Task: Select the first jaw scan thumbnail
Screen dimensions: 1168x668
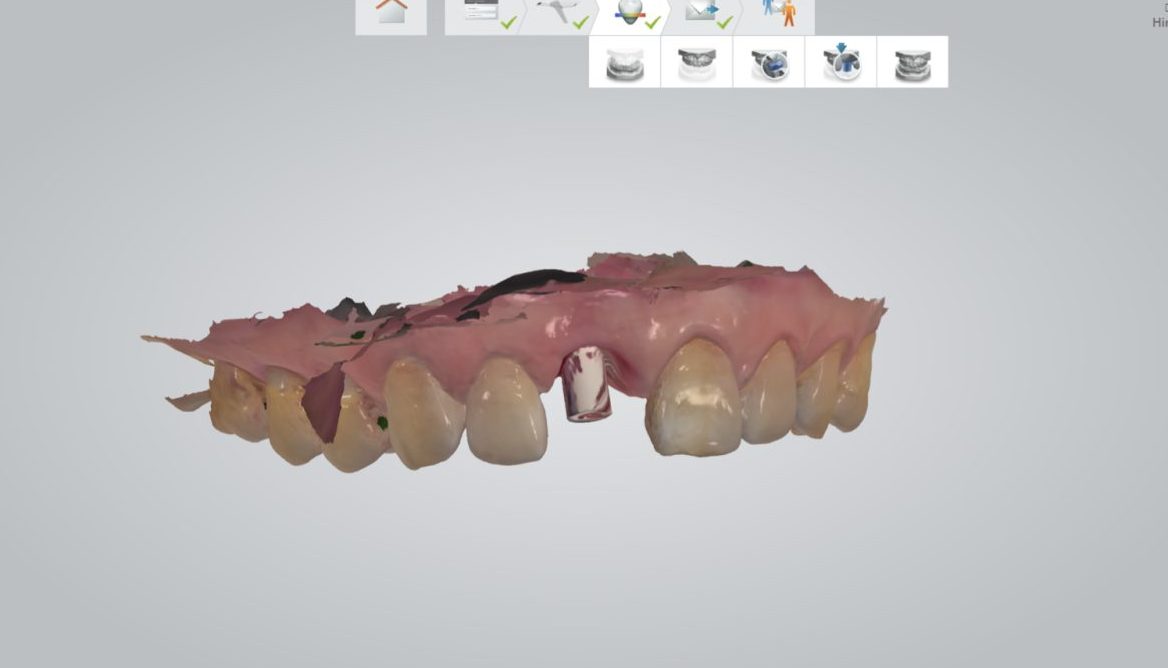Action: click(625, 63)
